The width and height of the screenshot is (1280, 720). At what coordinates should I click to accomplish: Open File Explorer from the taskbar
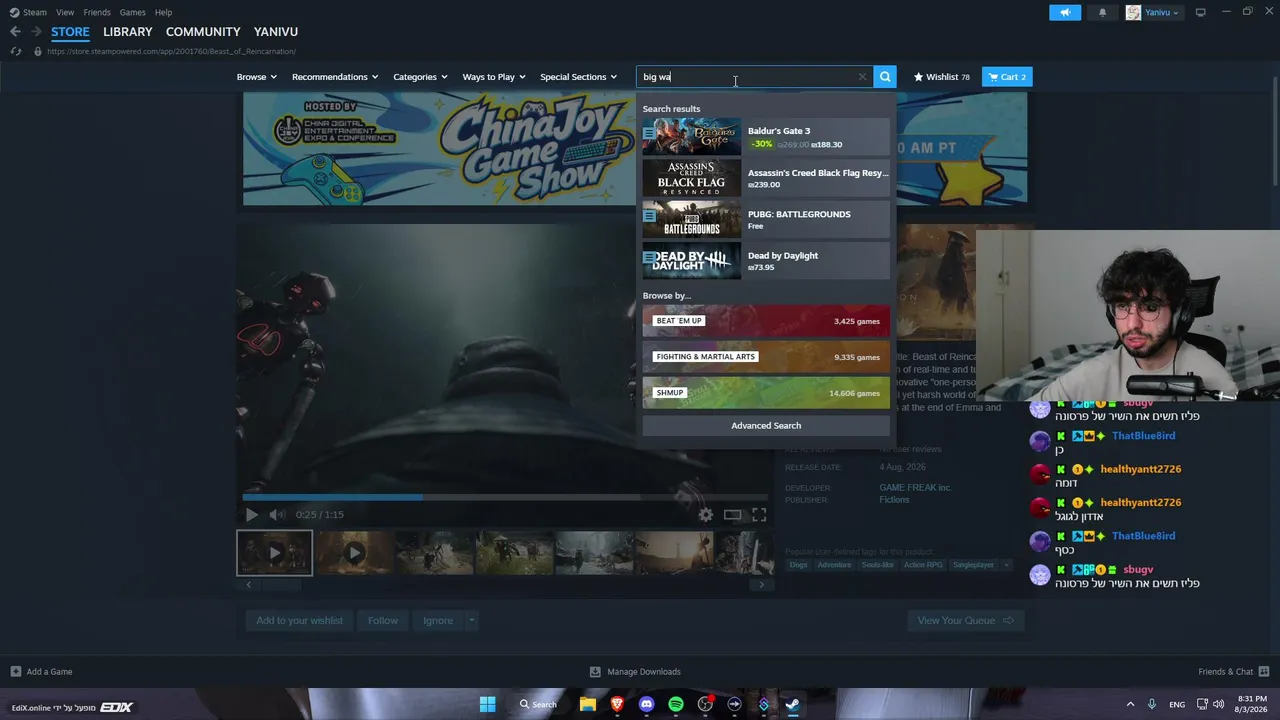coord(588,705)
